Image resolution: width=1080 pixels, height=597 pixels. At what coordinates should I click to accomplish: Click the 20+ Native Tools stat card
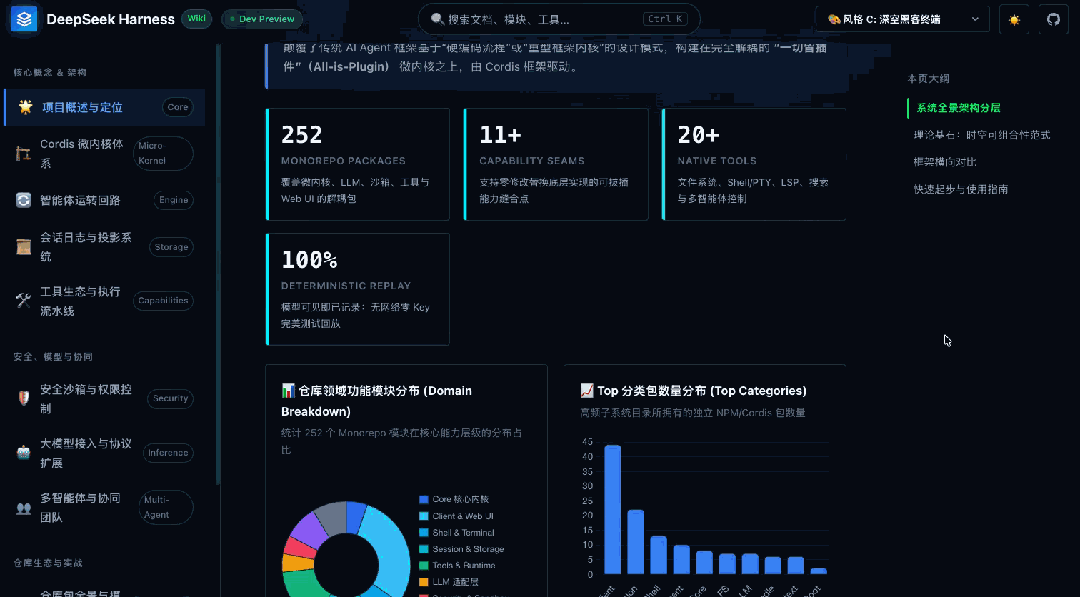coord(754,165)
